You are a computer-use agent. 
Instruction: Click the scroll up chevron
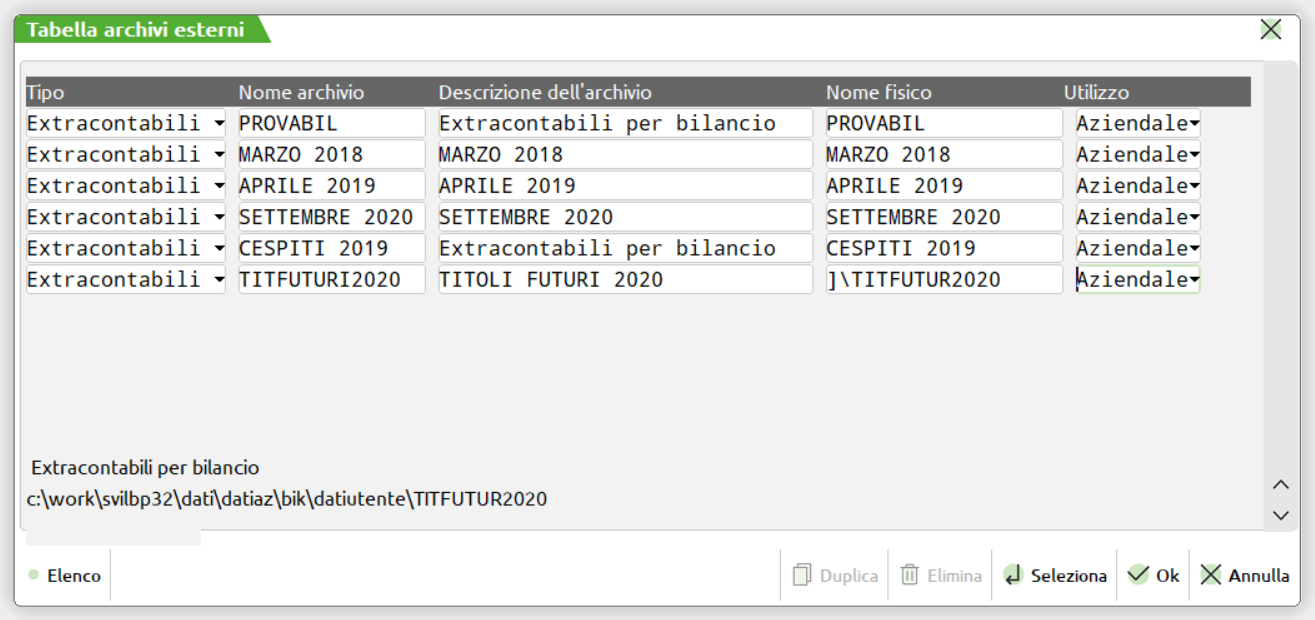click(x=1280, y=485)
